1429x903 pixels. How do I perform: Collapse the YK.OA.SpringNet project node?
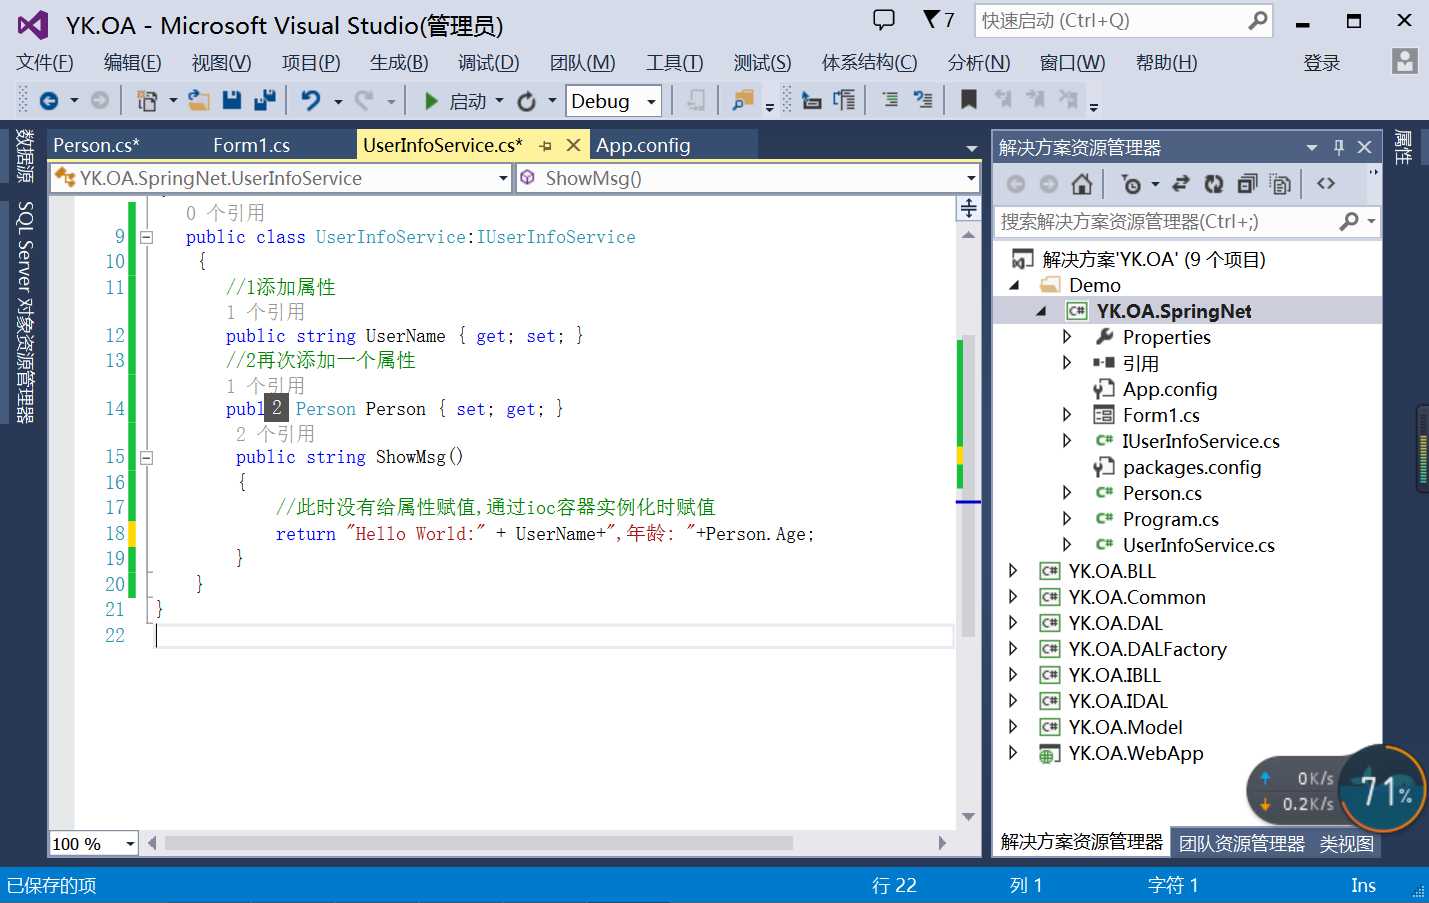1041,311
